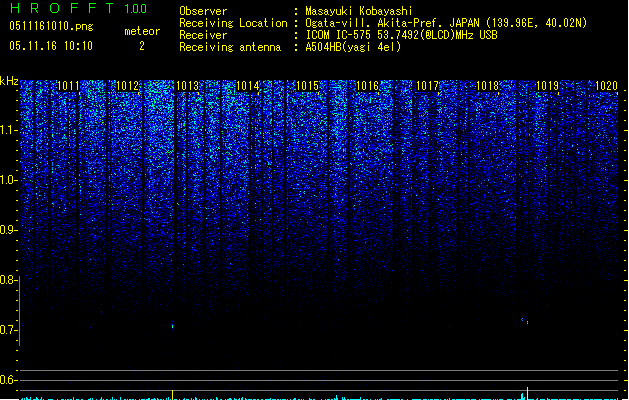
Task: Click the date stamp 05.11.16 10:10
Action: [51, 46]
